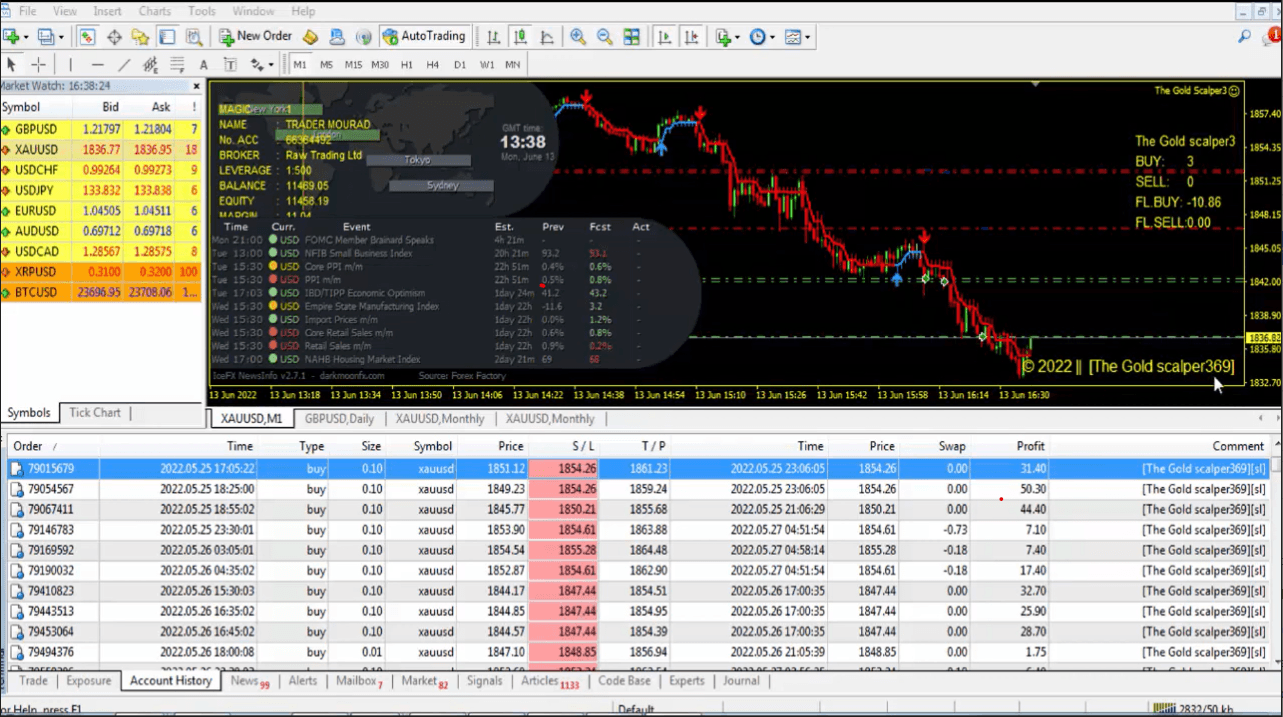Expand the Templates dropdown arrow
The height and width of the screenshot is (717, 1283).
(x=807, y=38)
